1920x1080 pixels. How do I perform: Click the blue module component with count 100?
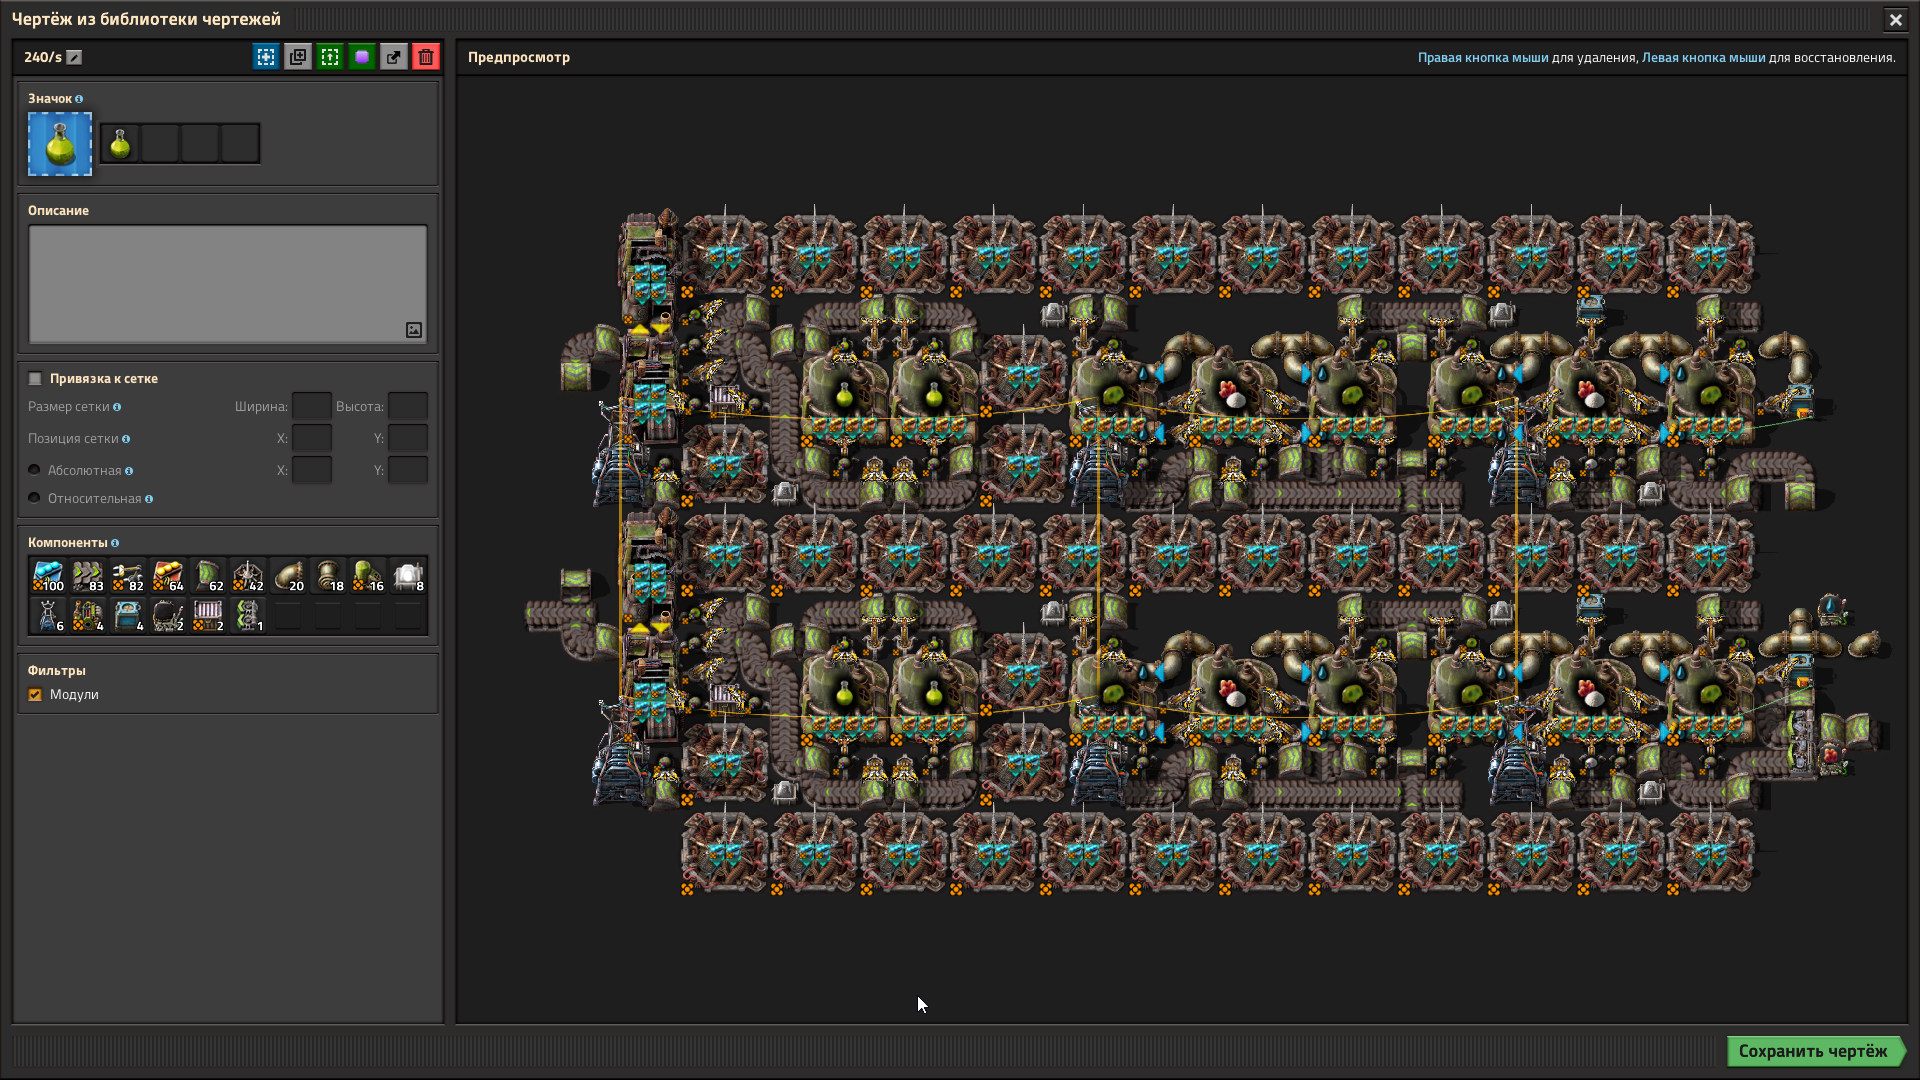pos(48,576)
